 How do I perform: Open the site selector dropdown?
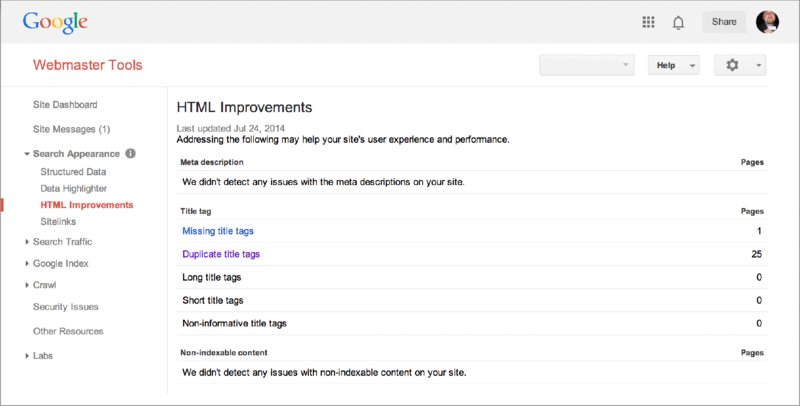[x=587, y=65]
